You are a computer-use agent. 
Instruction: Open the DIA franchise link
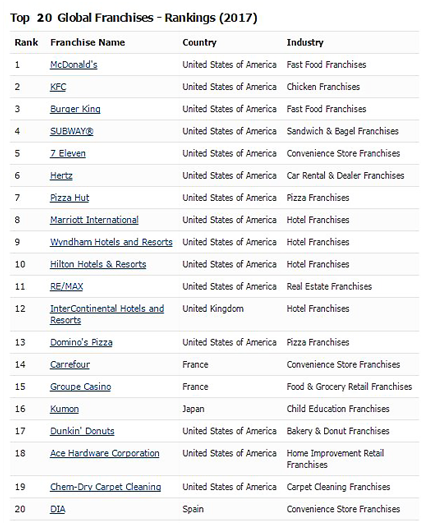coord(57,509)
